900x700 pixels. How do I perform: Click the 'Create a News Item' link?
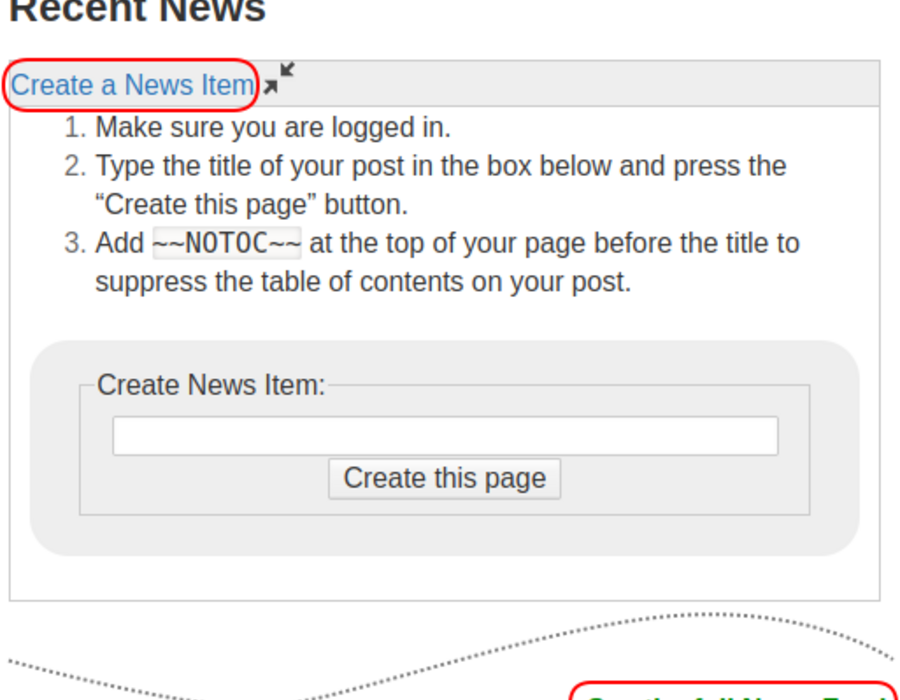(x=132, y=85)
